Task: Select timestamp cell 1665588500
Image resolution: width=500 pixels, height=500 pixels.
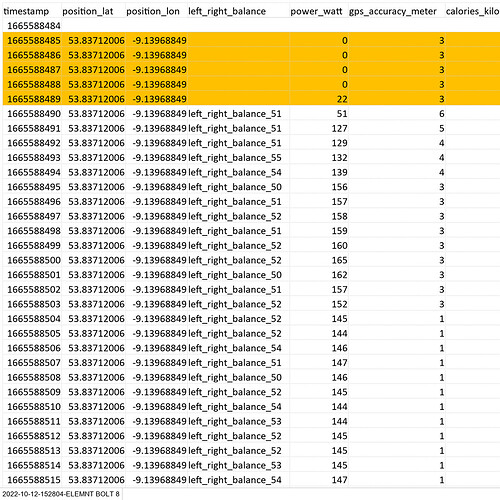Action: [x=34, y=260]
